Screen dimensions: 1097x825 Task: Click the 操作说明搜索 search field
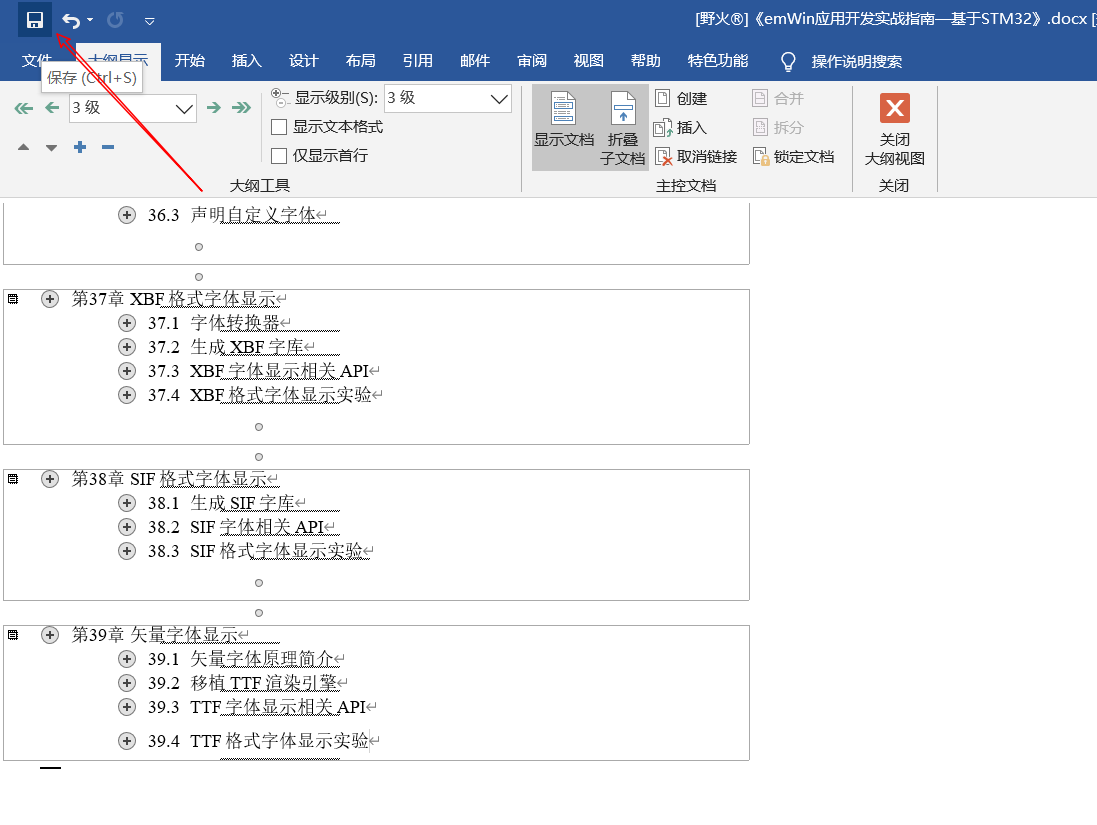(x=856, y=61)
